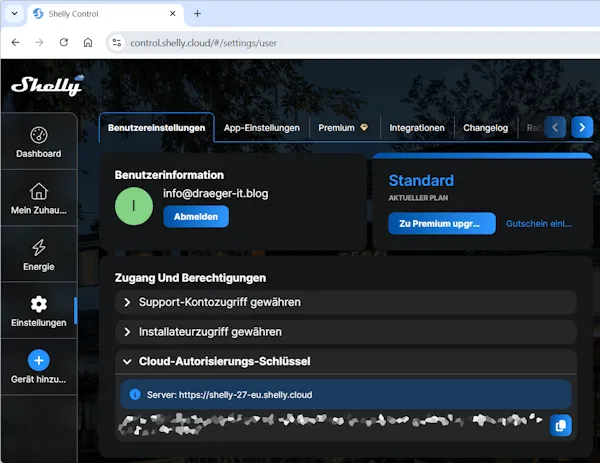Go to Mein Zuhause home section
This screenshot has height=463, width=600.
(38, 198)
